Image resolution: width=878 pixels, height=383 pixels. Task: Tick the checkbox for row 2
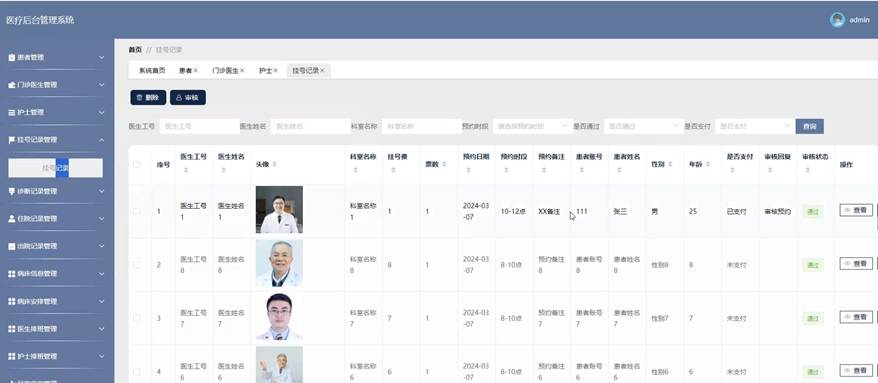point(137,264)
